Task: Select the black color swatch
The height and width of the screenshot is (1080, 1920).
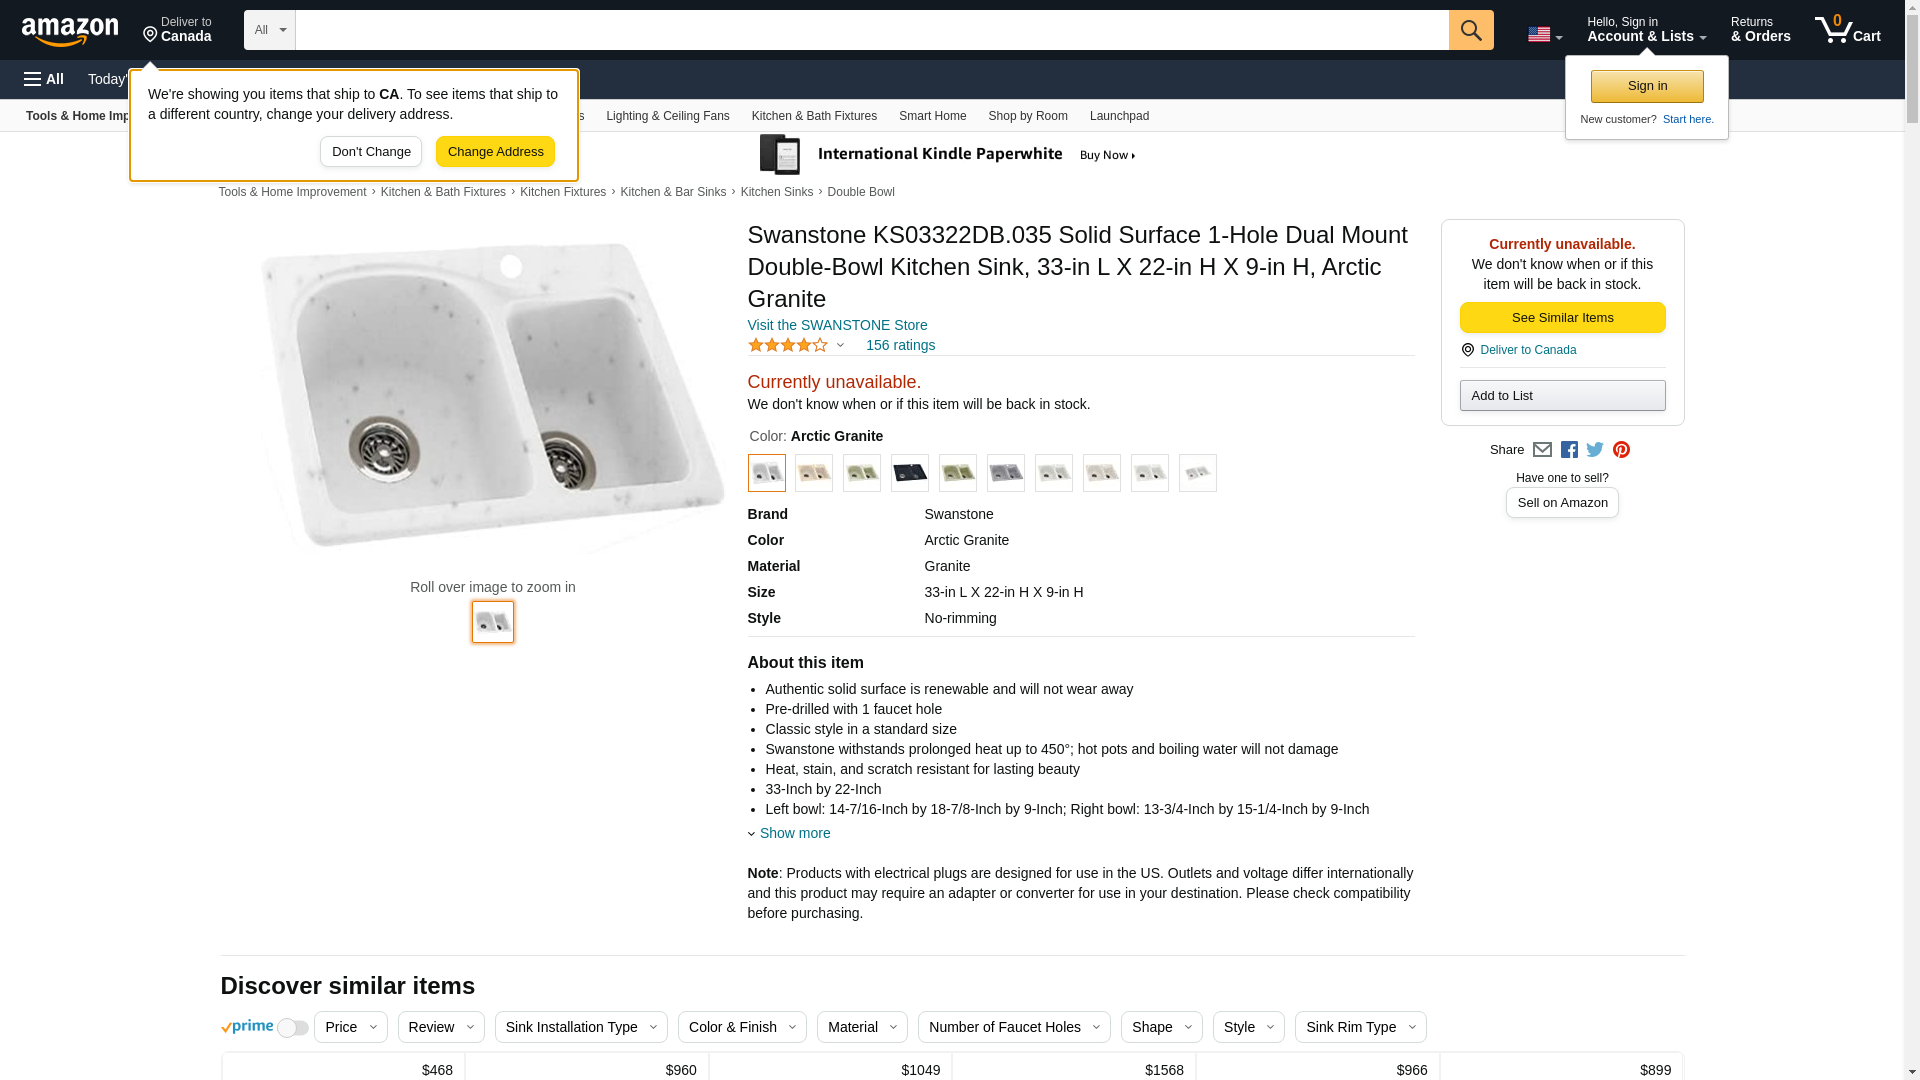Action: [x=909, y=473]
